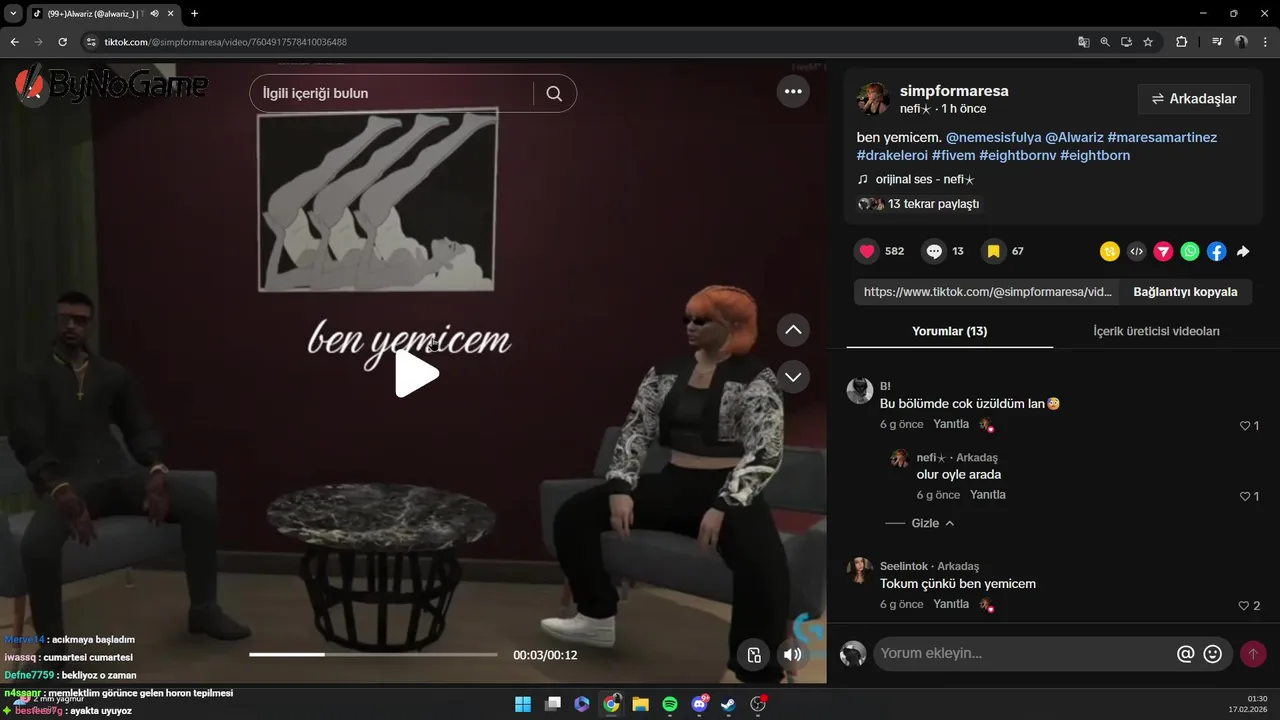Open the three-dot more options menu
The image size is (1280, 720).
[793, 91]
